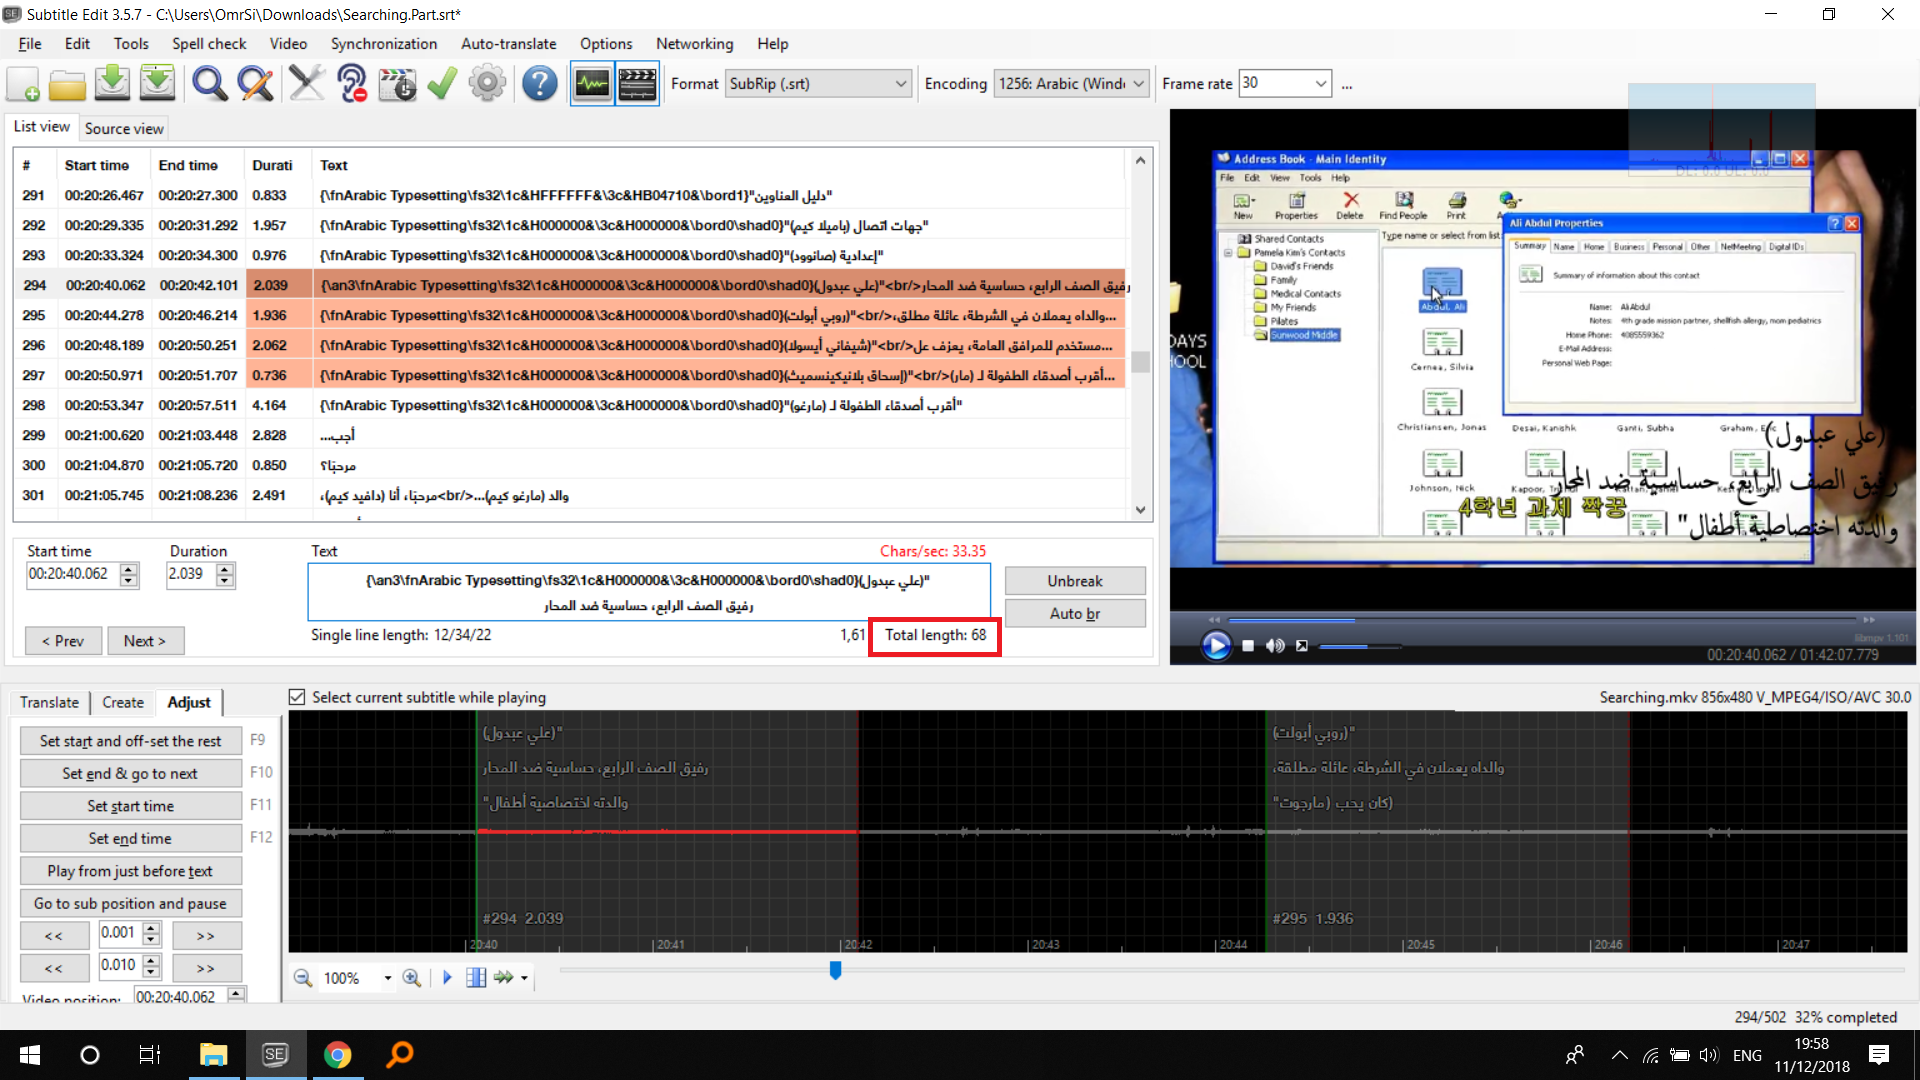The width and height of the screenshot is (1920, 1080).
Task: Open Windows Start menu
Action: pyautogui.click(x=30, y=1055)
